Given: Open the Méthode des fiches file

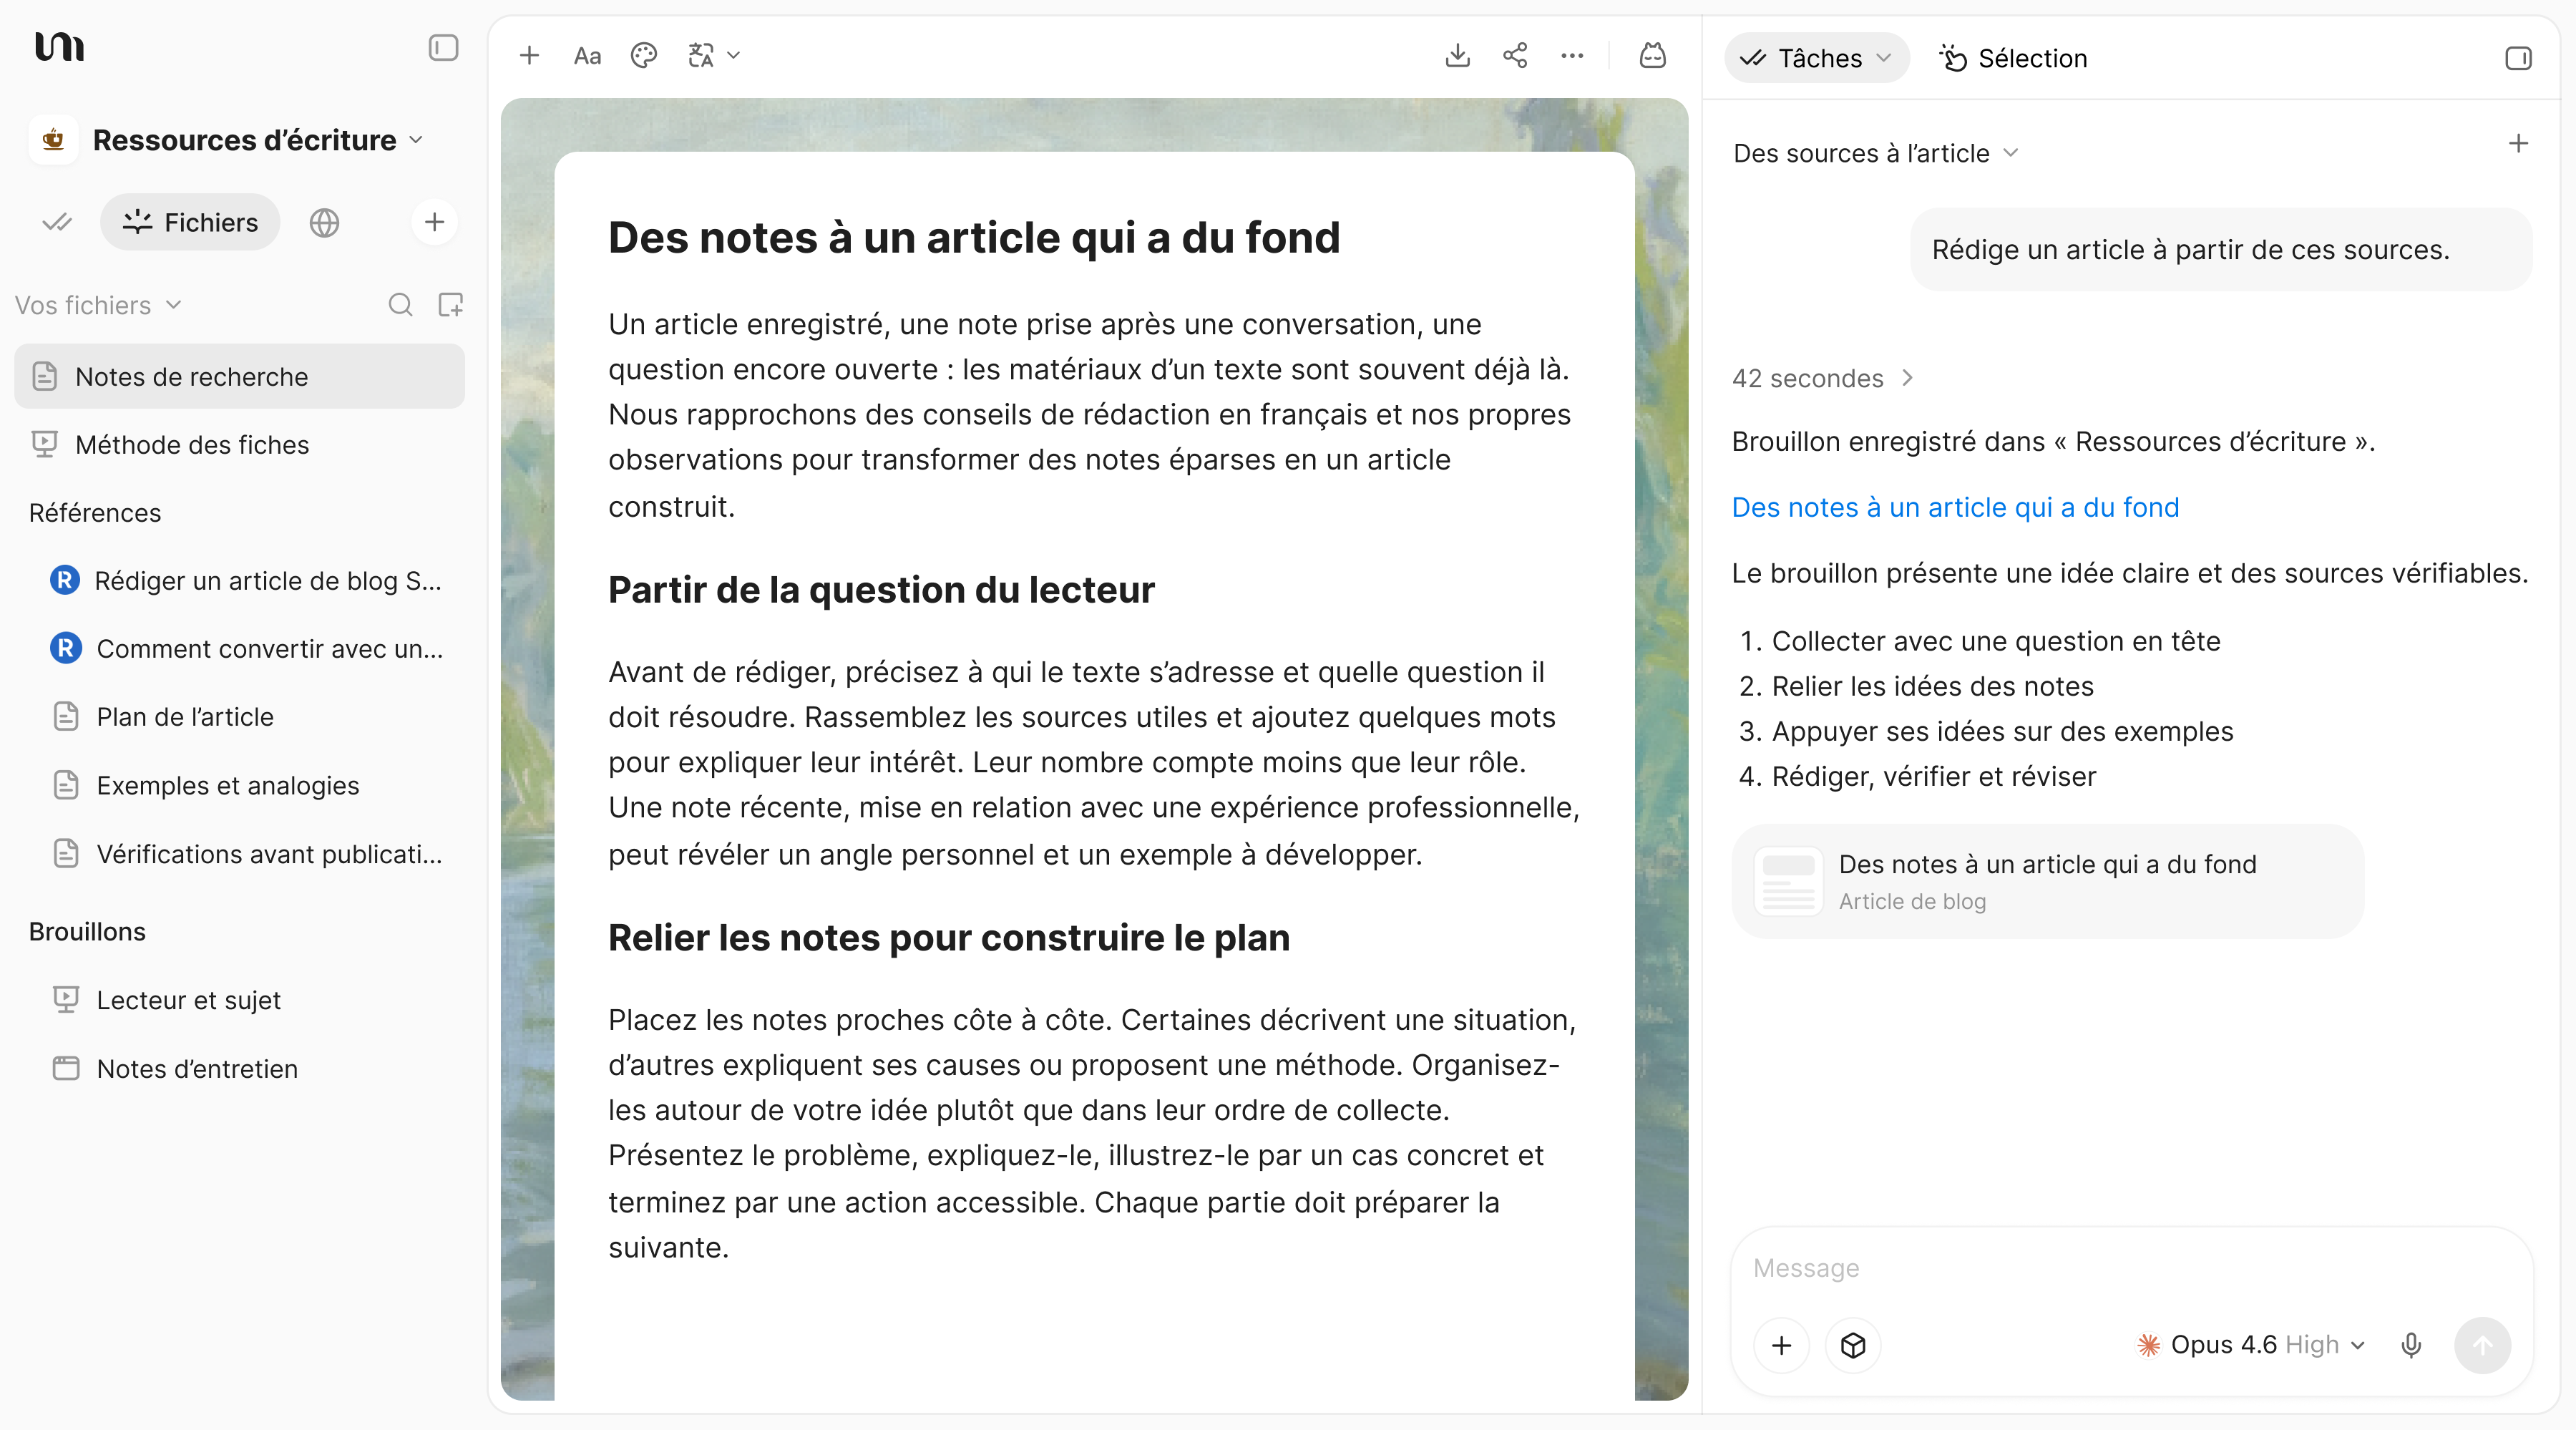Looking at the screenshot, I should (239, 444).
